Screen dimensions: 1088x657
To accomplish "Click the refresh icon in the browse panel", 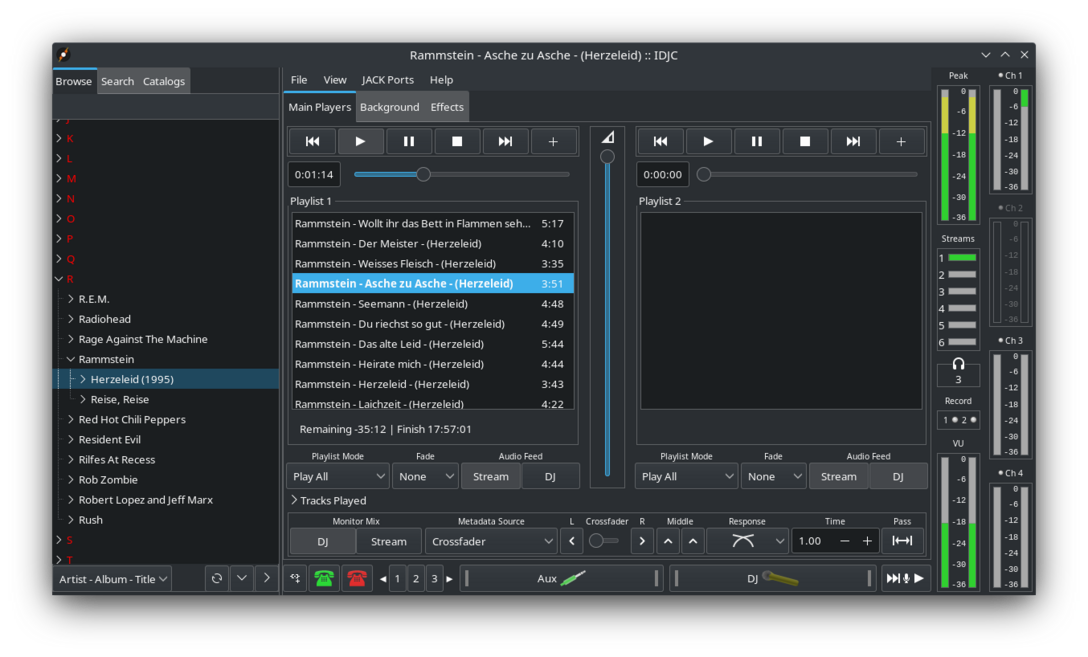I will [216, 578].
